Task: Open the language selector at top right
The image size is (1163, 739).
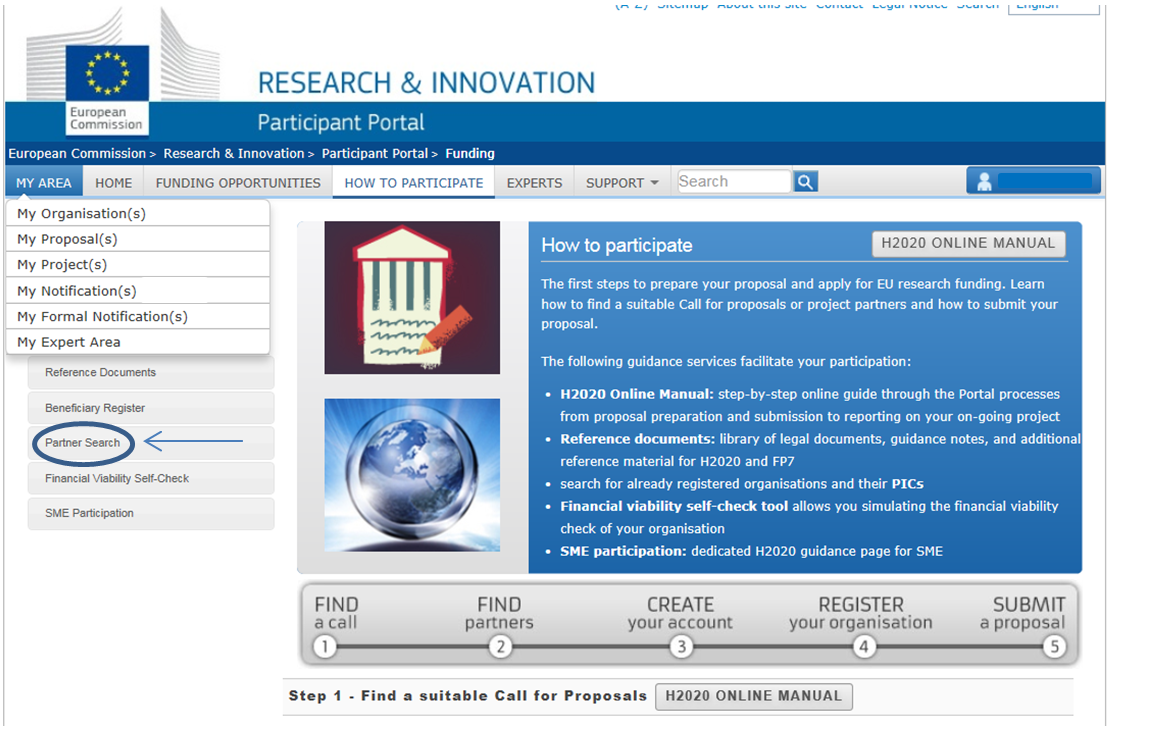Action: click(1053, 7)
